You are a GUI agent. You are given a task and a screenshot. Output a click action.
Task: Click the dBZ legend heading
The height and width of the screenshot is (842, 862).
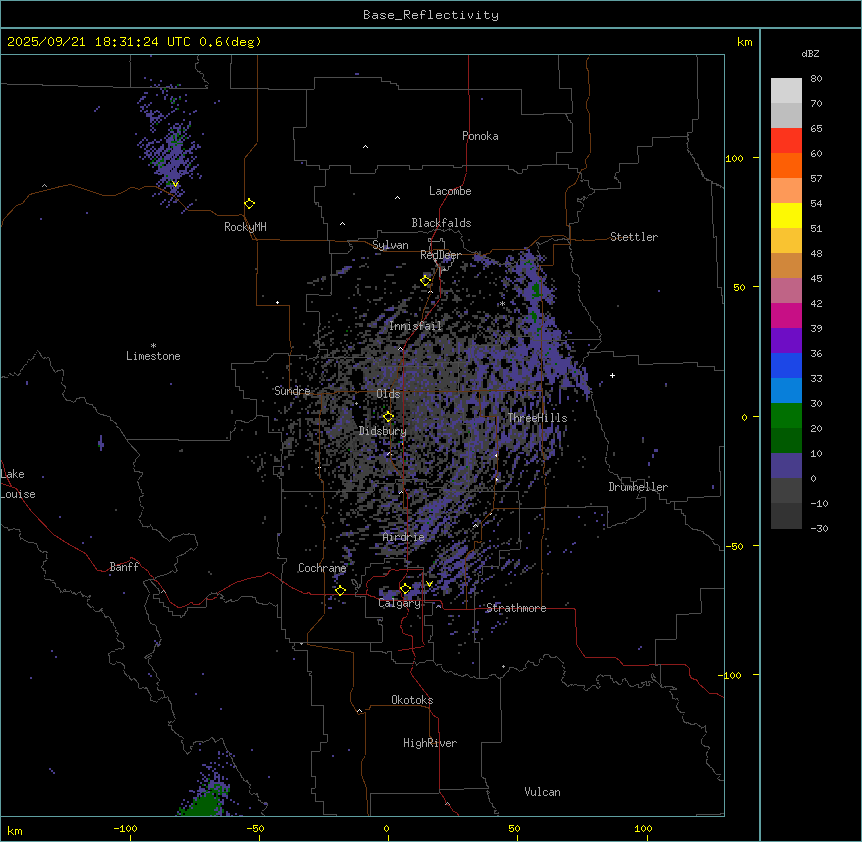(x=811, y=53)
